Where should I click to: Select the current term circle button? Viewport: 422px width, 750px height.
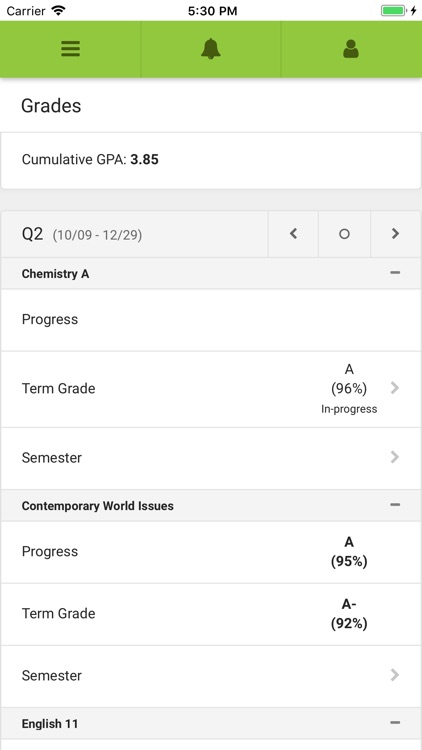click(344, 234)
